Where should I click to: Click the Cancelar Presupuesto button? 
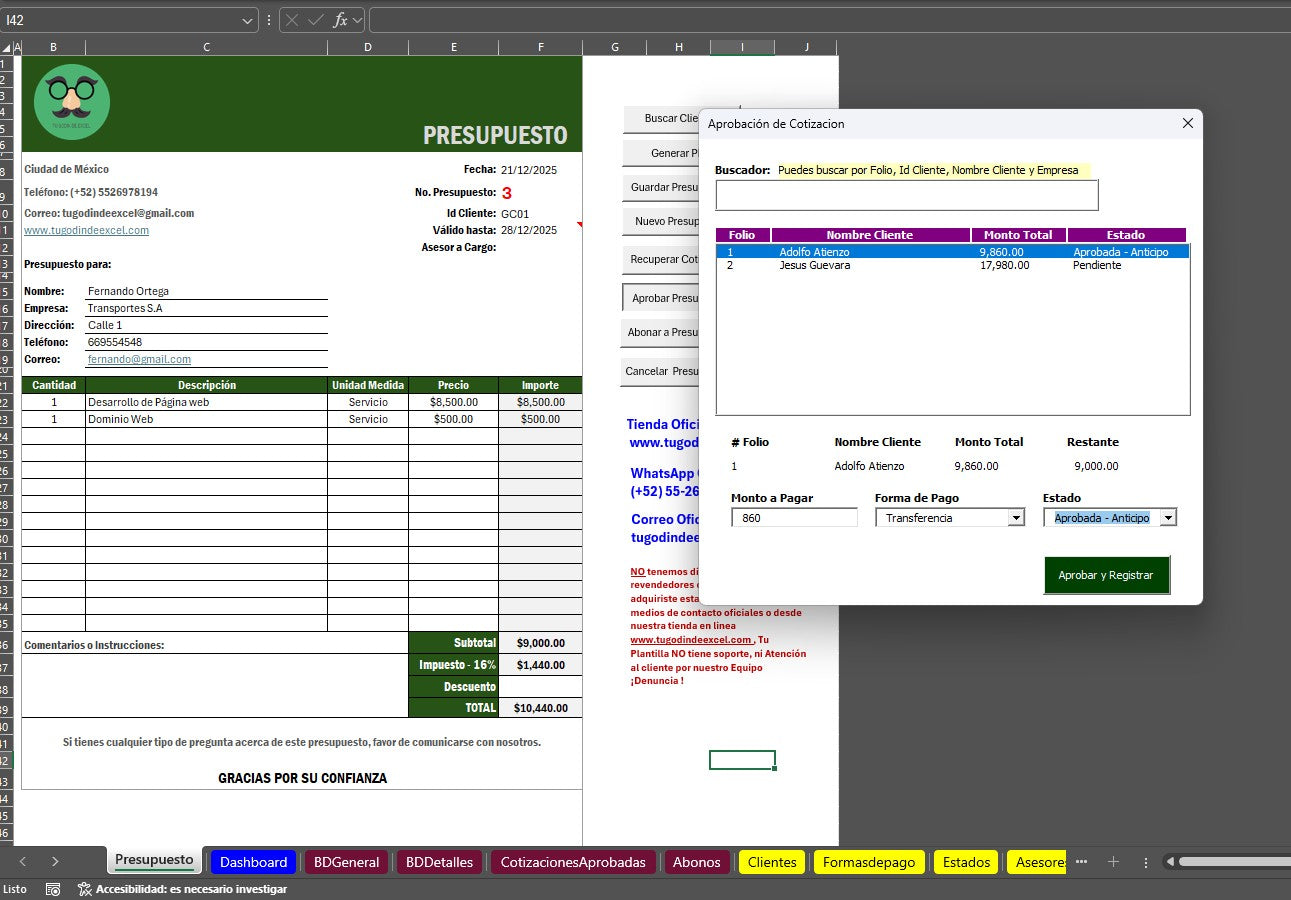(x=663, y=370)
